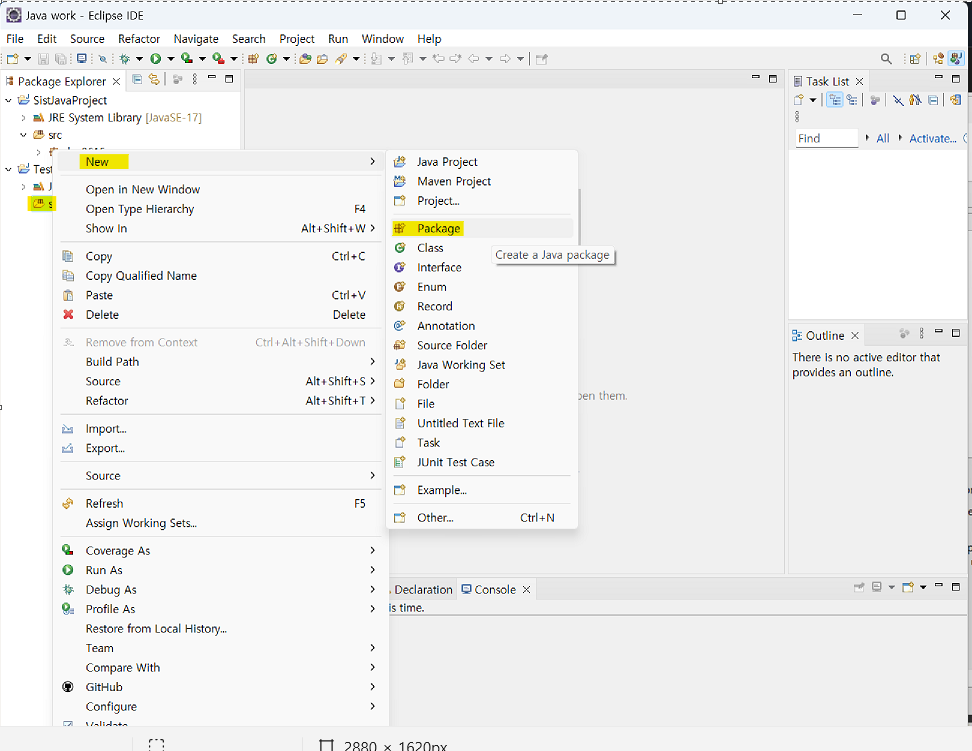Click the Save All toolbar icon
Viewport: 972px width, 751px height.
point(61,59)
